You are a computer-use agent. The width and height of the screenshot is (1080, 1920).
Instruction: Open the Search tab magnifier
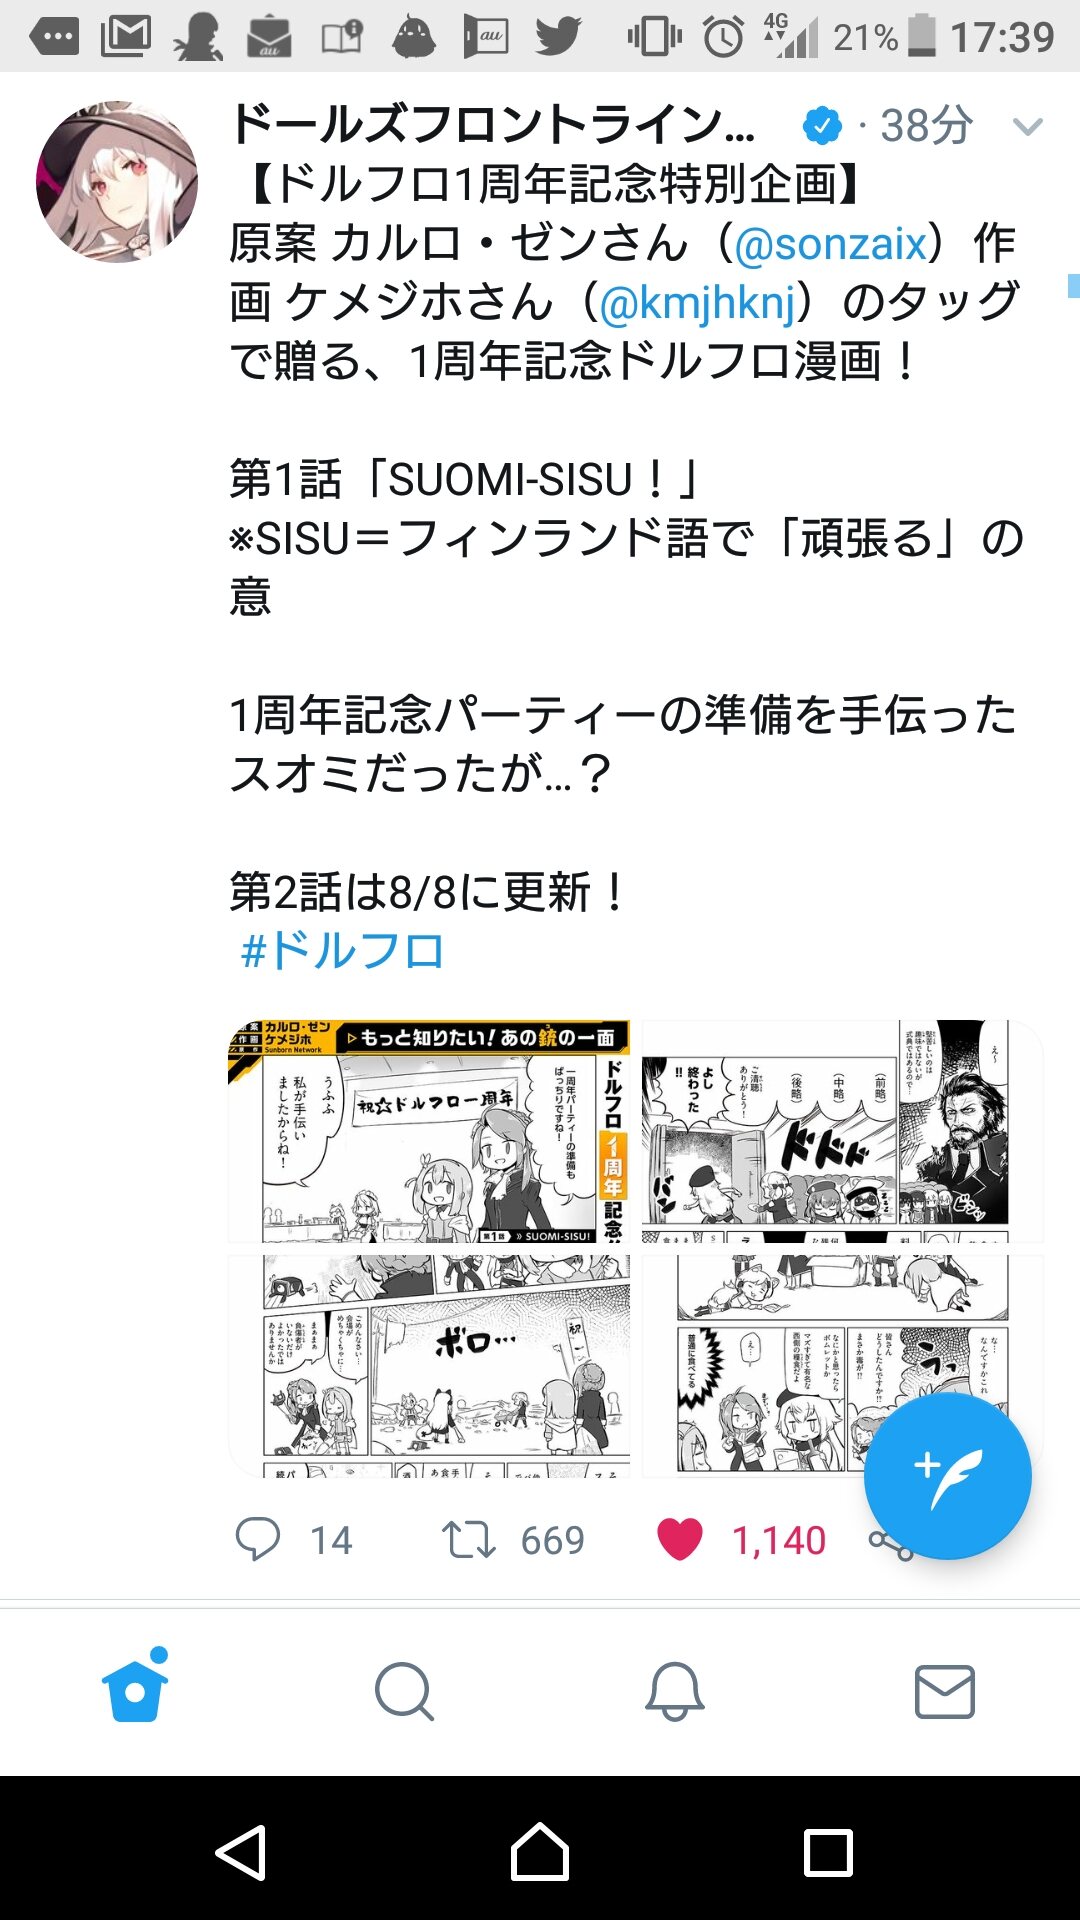click(405, 1692)
